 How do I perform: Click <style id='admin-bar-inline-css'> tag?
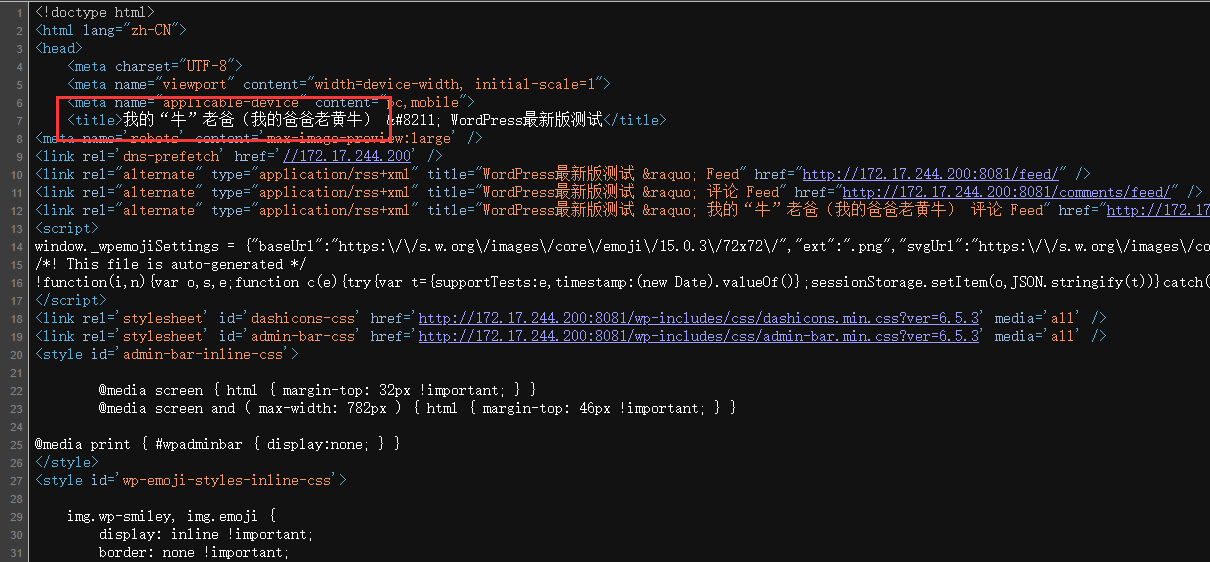tap(166, 354)
